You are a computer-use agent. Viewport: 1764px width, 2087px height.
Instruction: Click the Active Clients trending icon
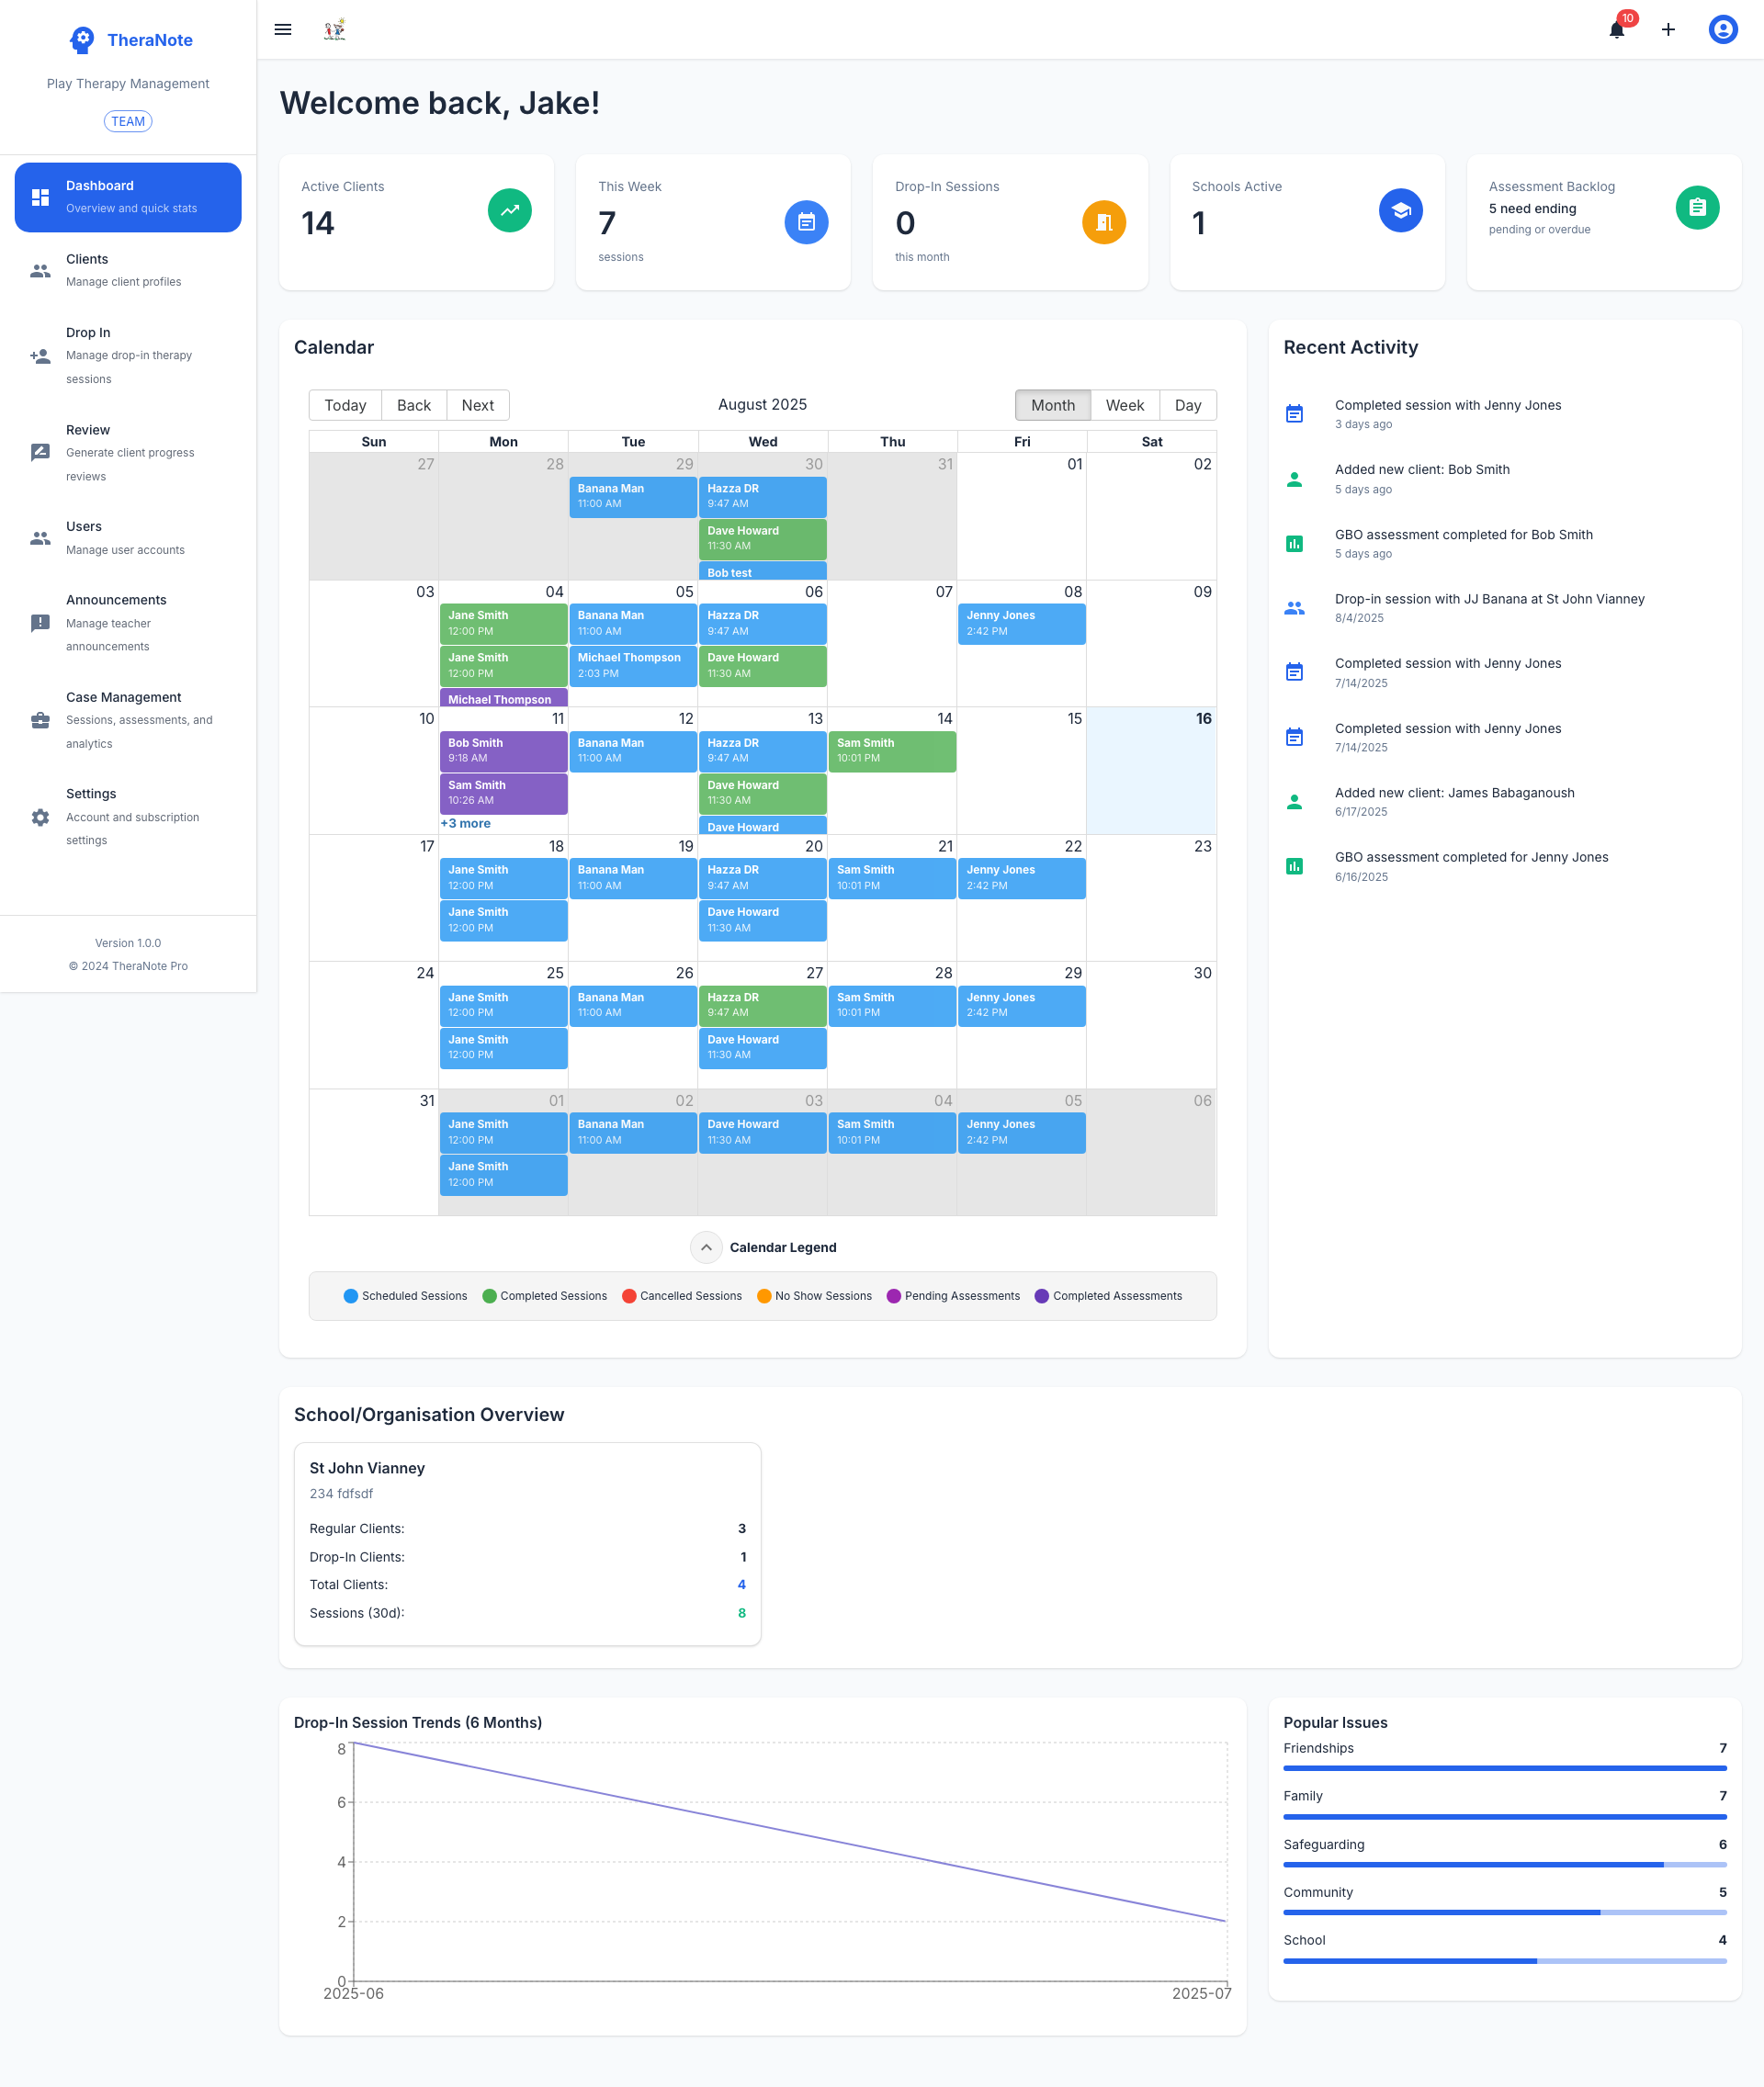pyautogui.click(x=509, y=210)
